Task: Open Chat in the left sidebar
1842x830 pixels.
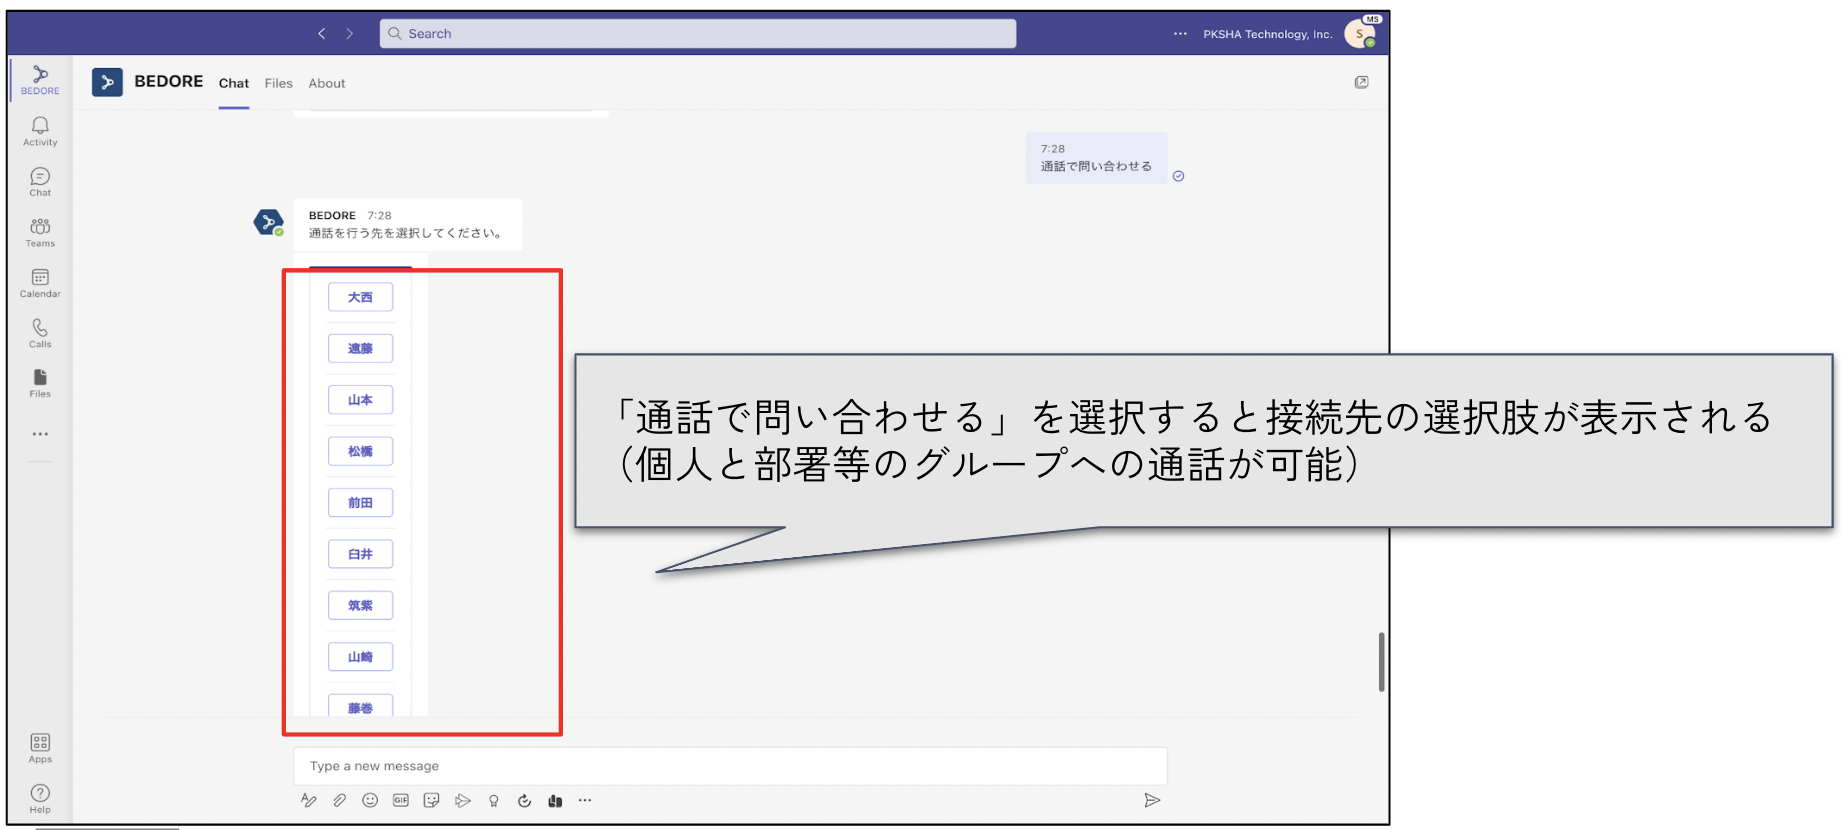Action: (x=40, y=182)
